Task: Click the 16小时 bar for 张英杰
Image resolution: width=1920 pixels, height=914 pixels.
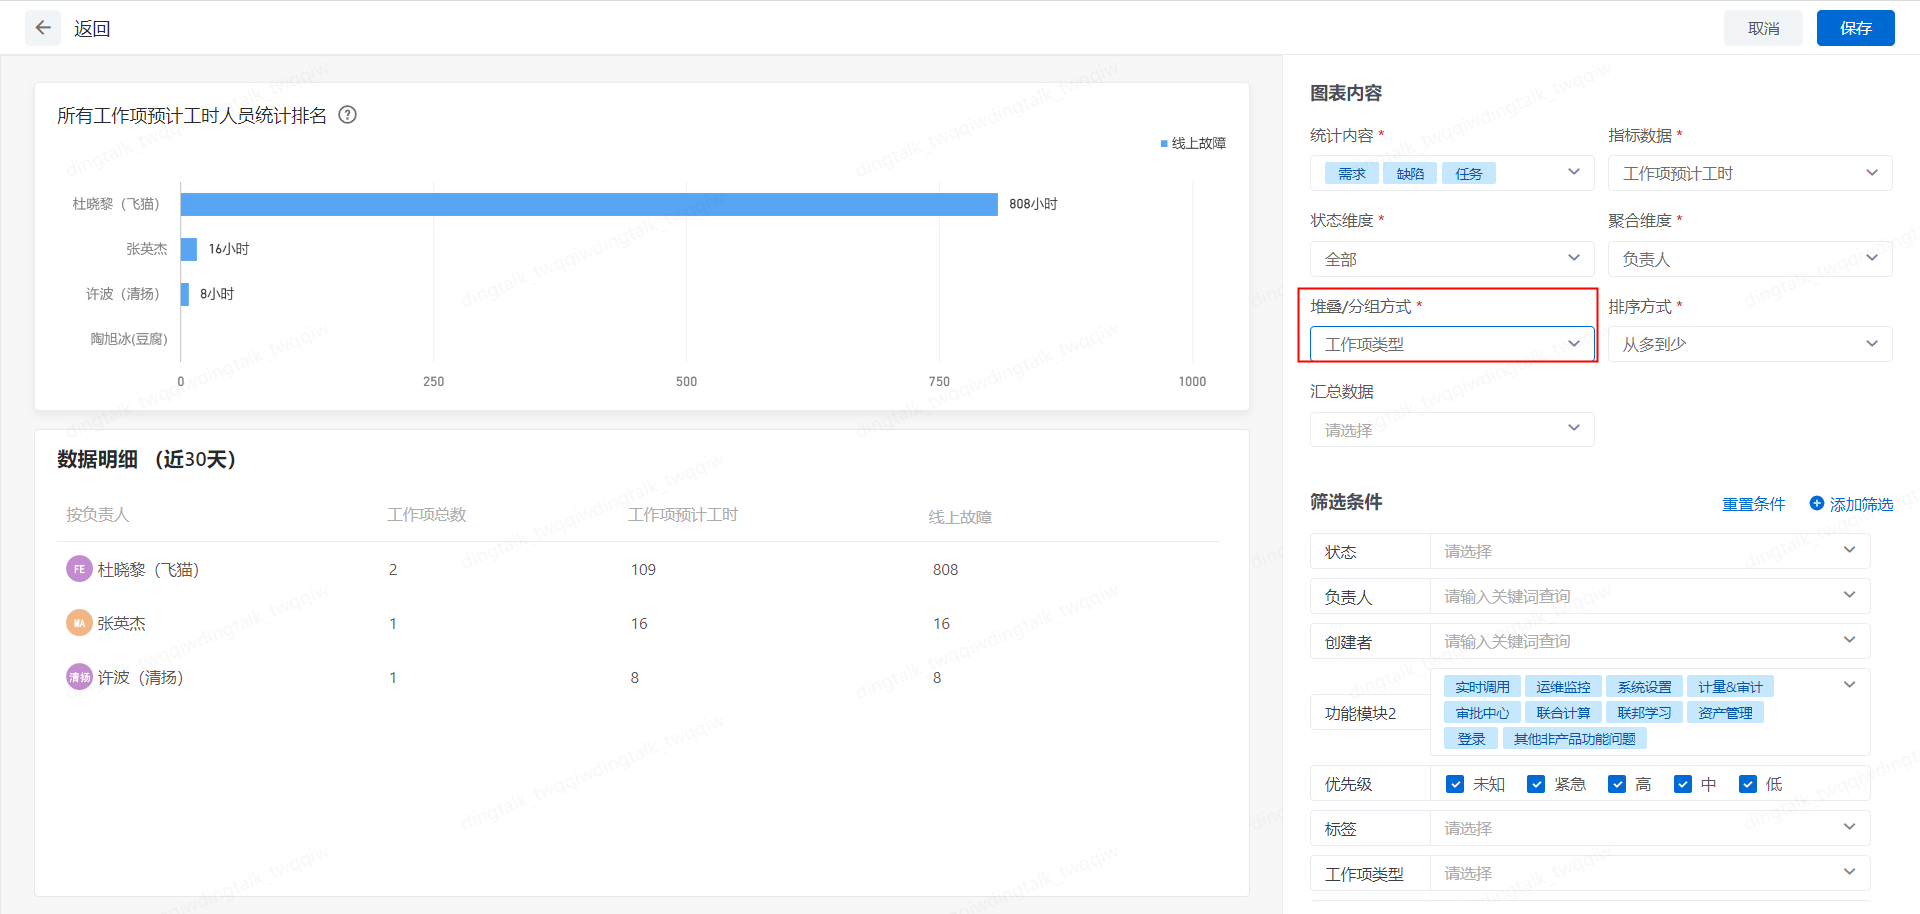Action: pos(189,249)
